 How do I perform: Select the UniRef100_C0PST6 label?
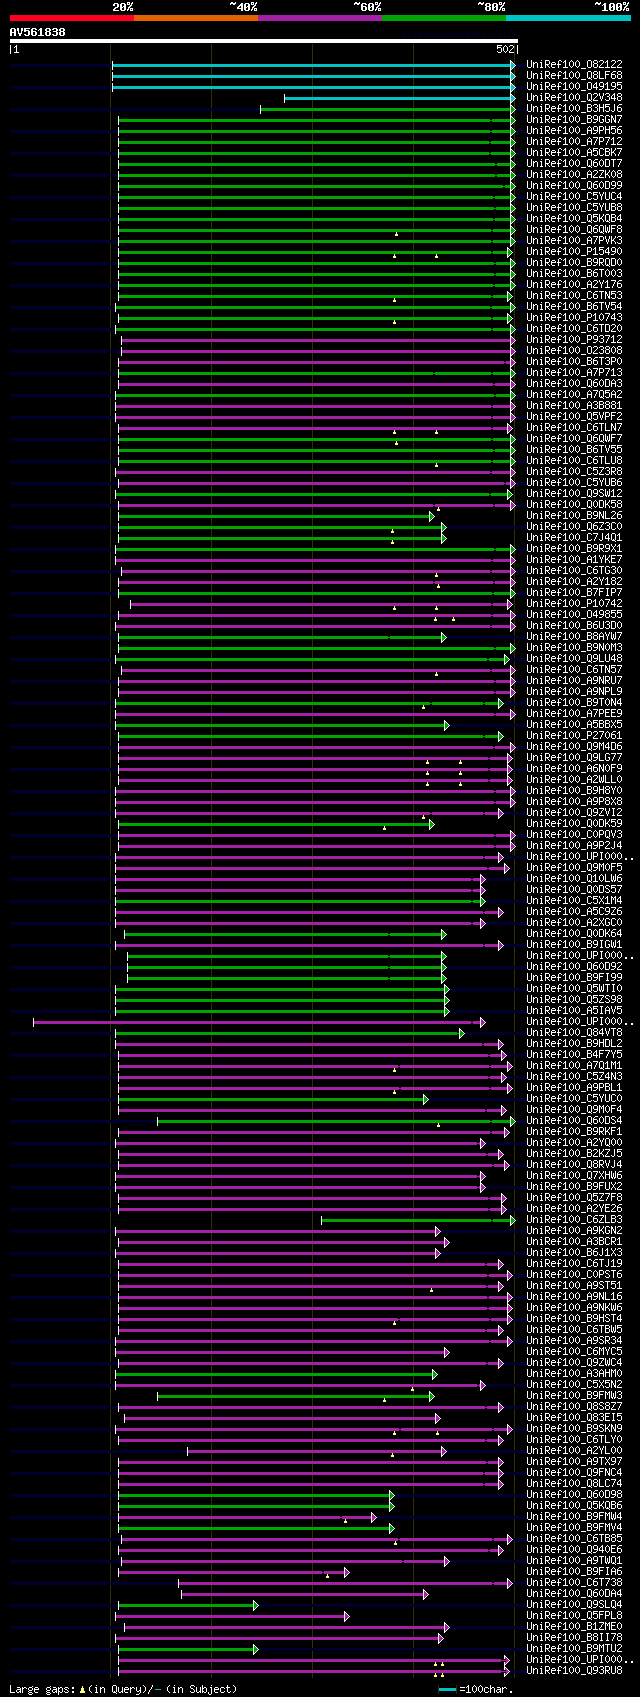574,1275
